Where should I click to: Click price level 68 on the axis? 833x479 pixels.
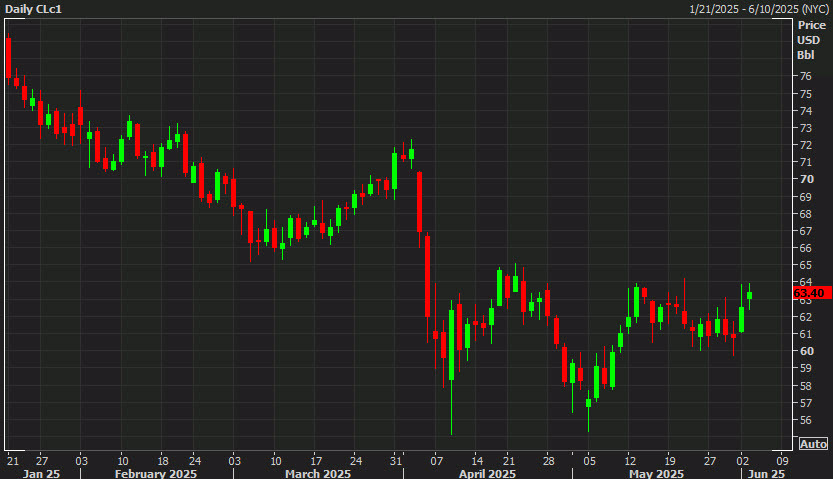(x=805, y=214)
